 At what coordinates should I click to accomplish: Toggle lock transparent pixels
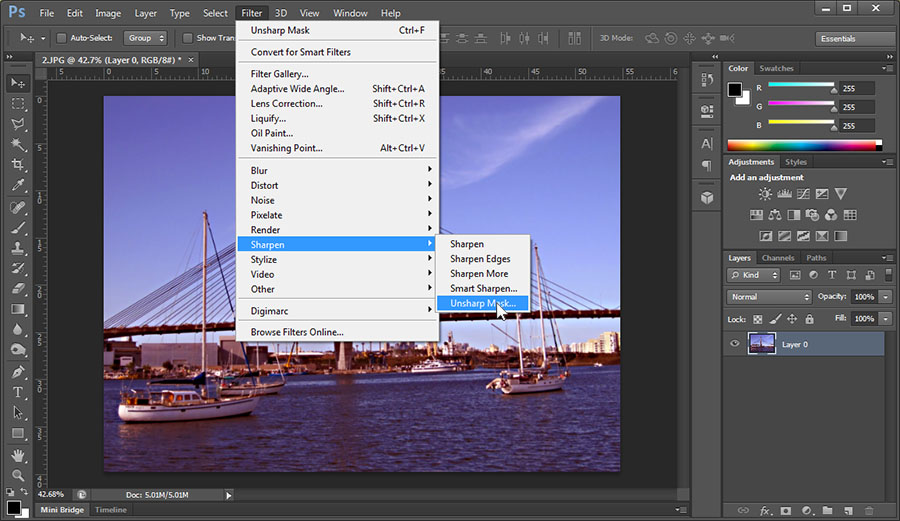756,319
